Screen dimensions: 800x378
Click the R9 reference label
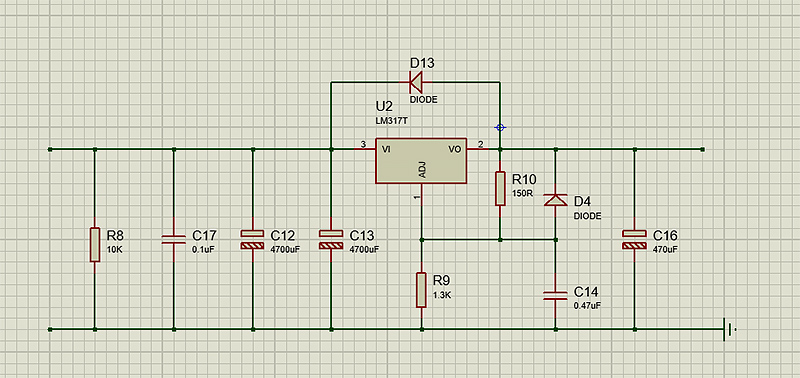pos(441,281)
